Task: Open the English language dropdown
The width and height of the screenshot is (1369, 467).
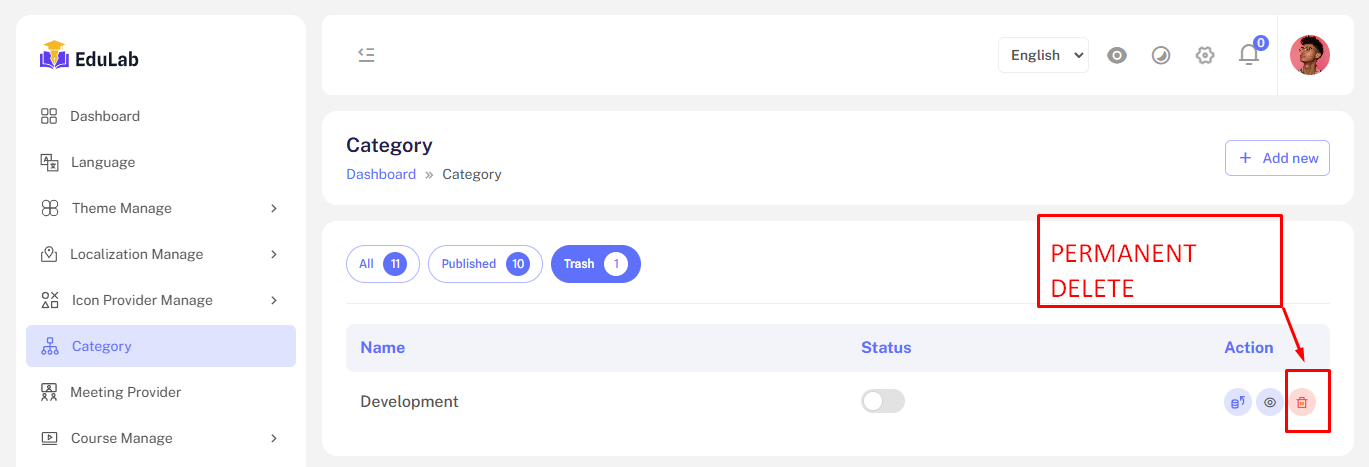Action: click(1043, 55)
